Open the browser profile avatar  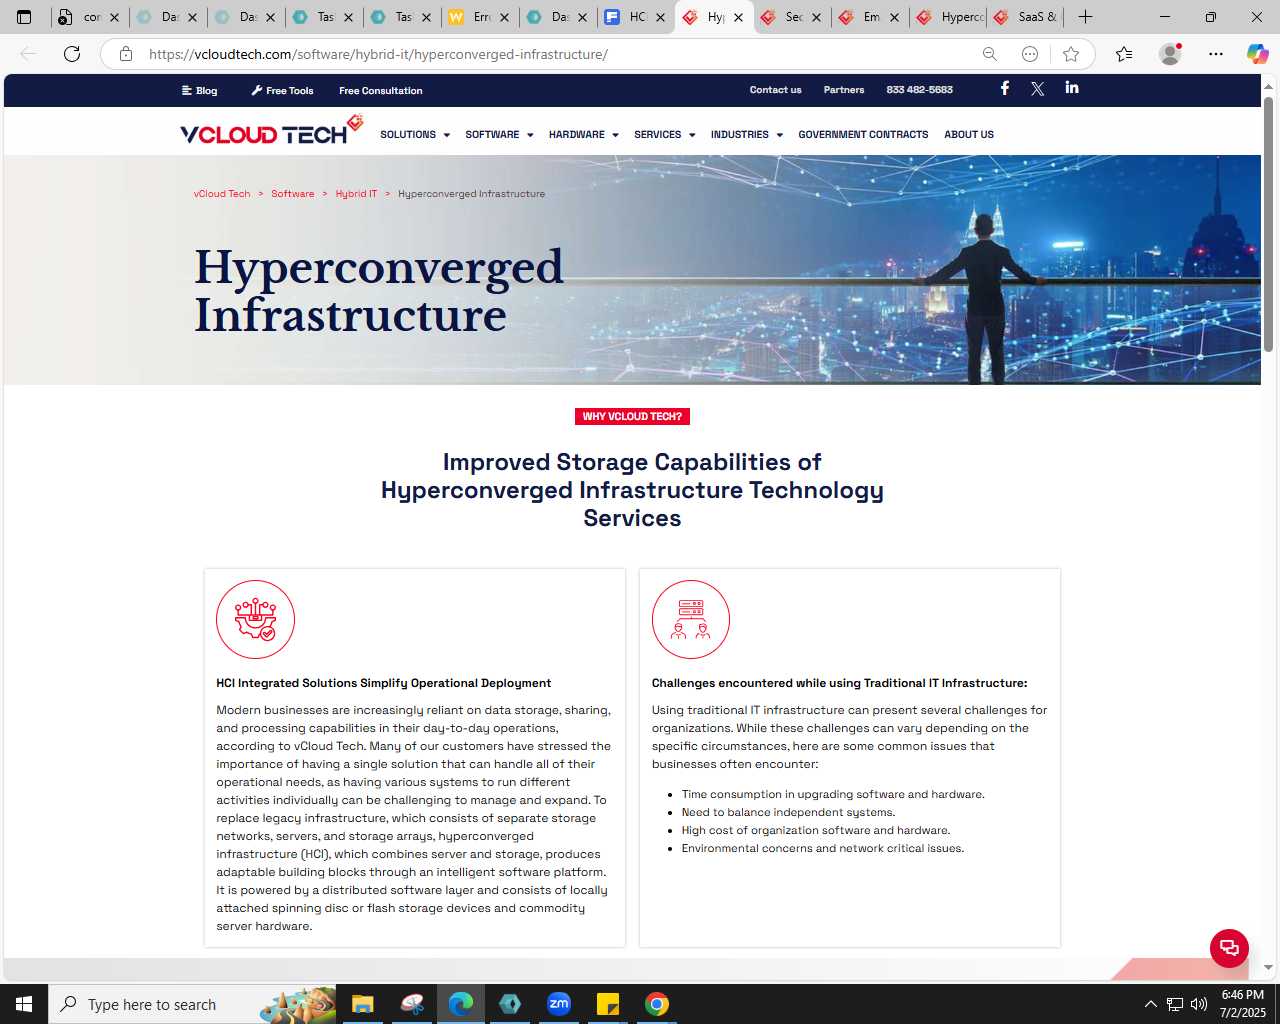[x=1170, y=54]
